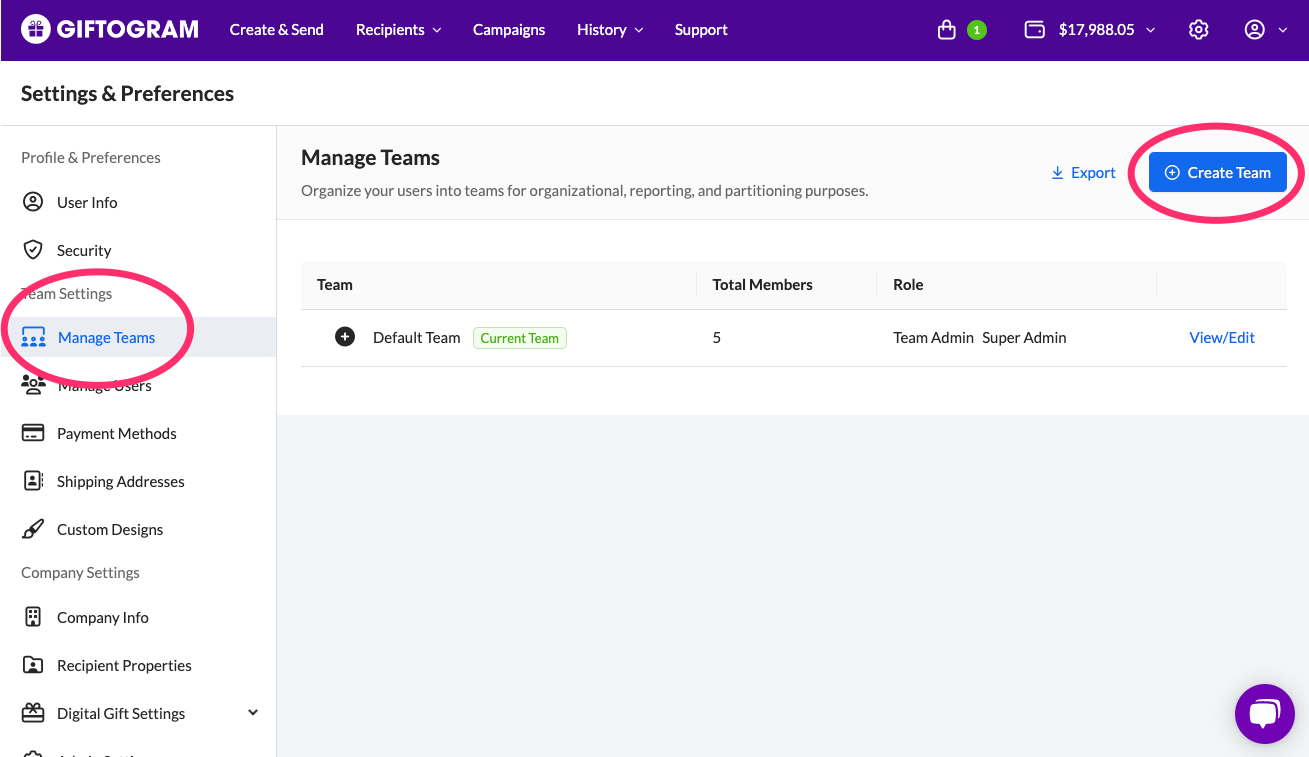Click the Export link
Screen dimensions: 1309x757
[1083, 173]
